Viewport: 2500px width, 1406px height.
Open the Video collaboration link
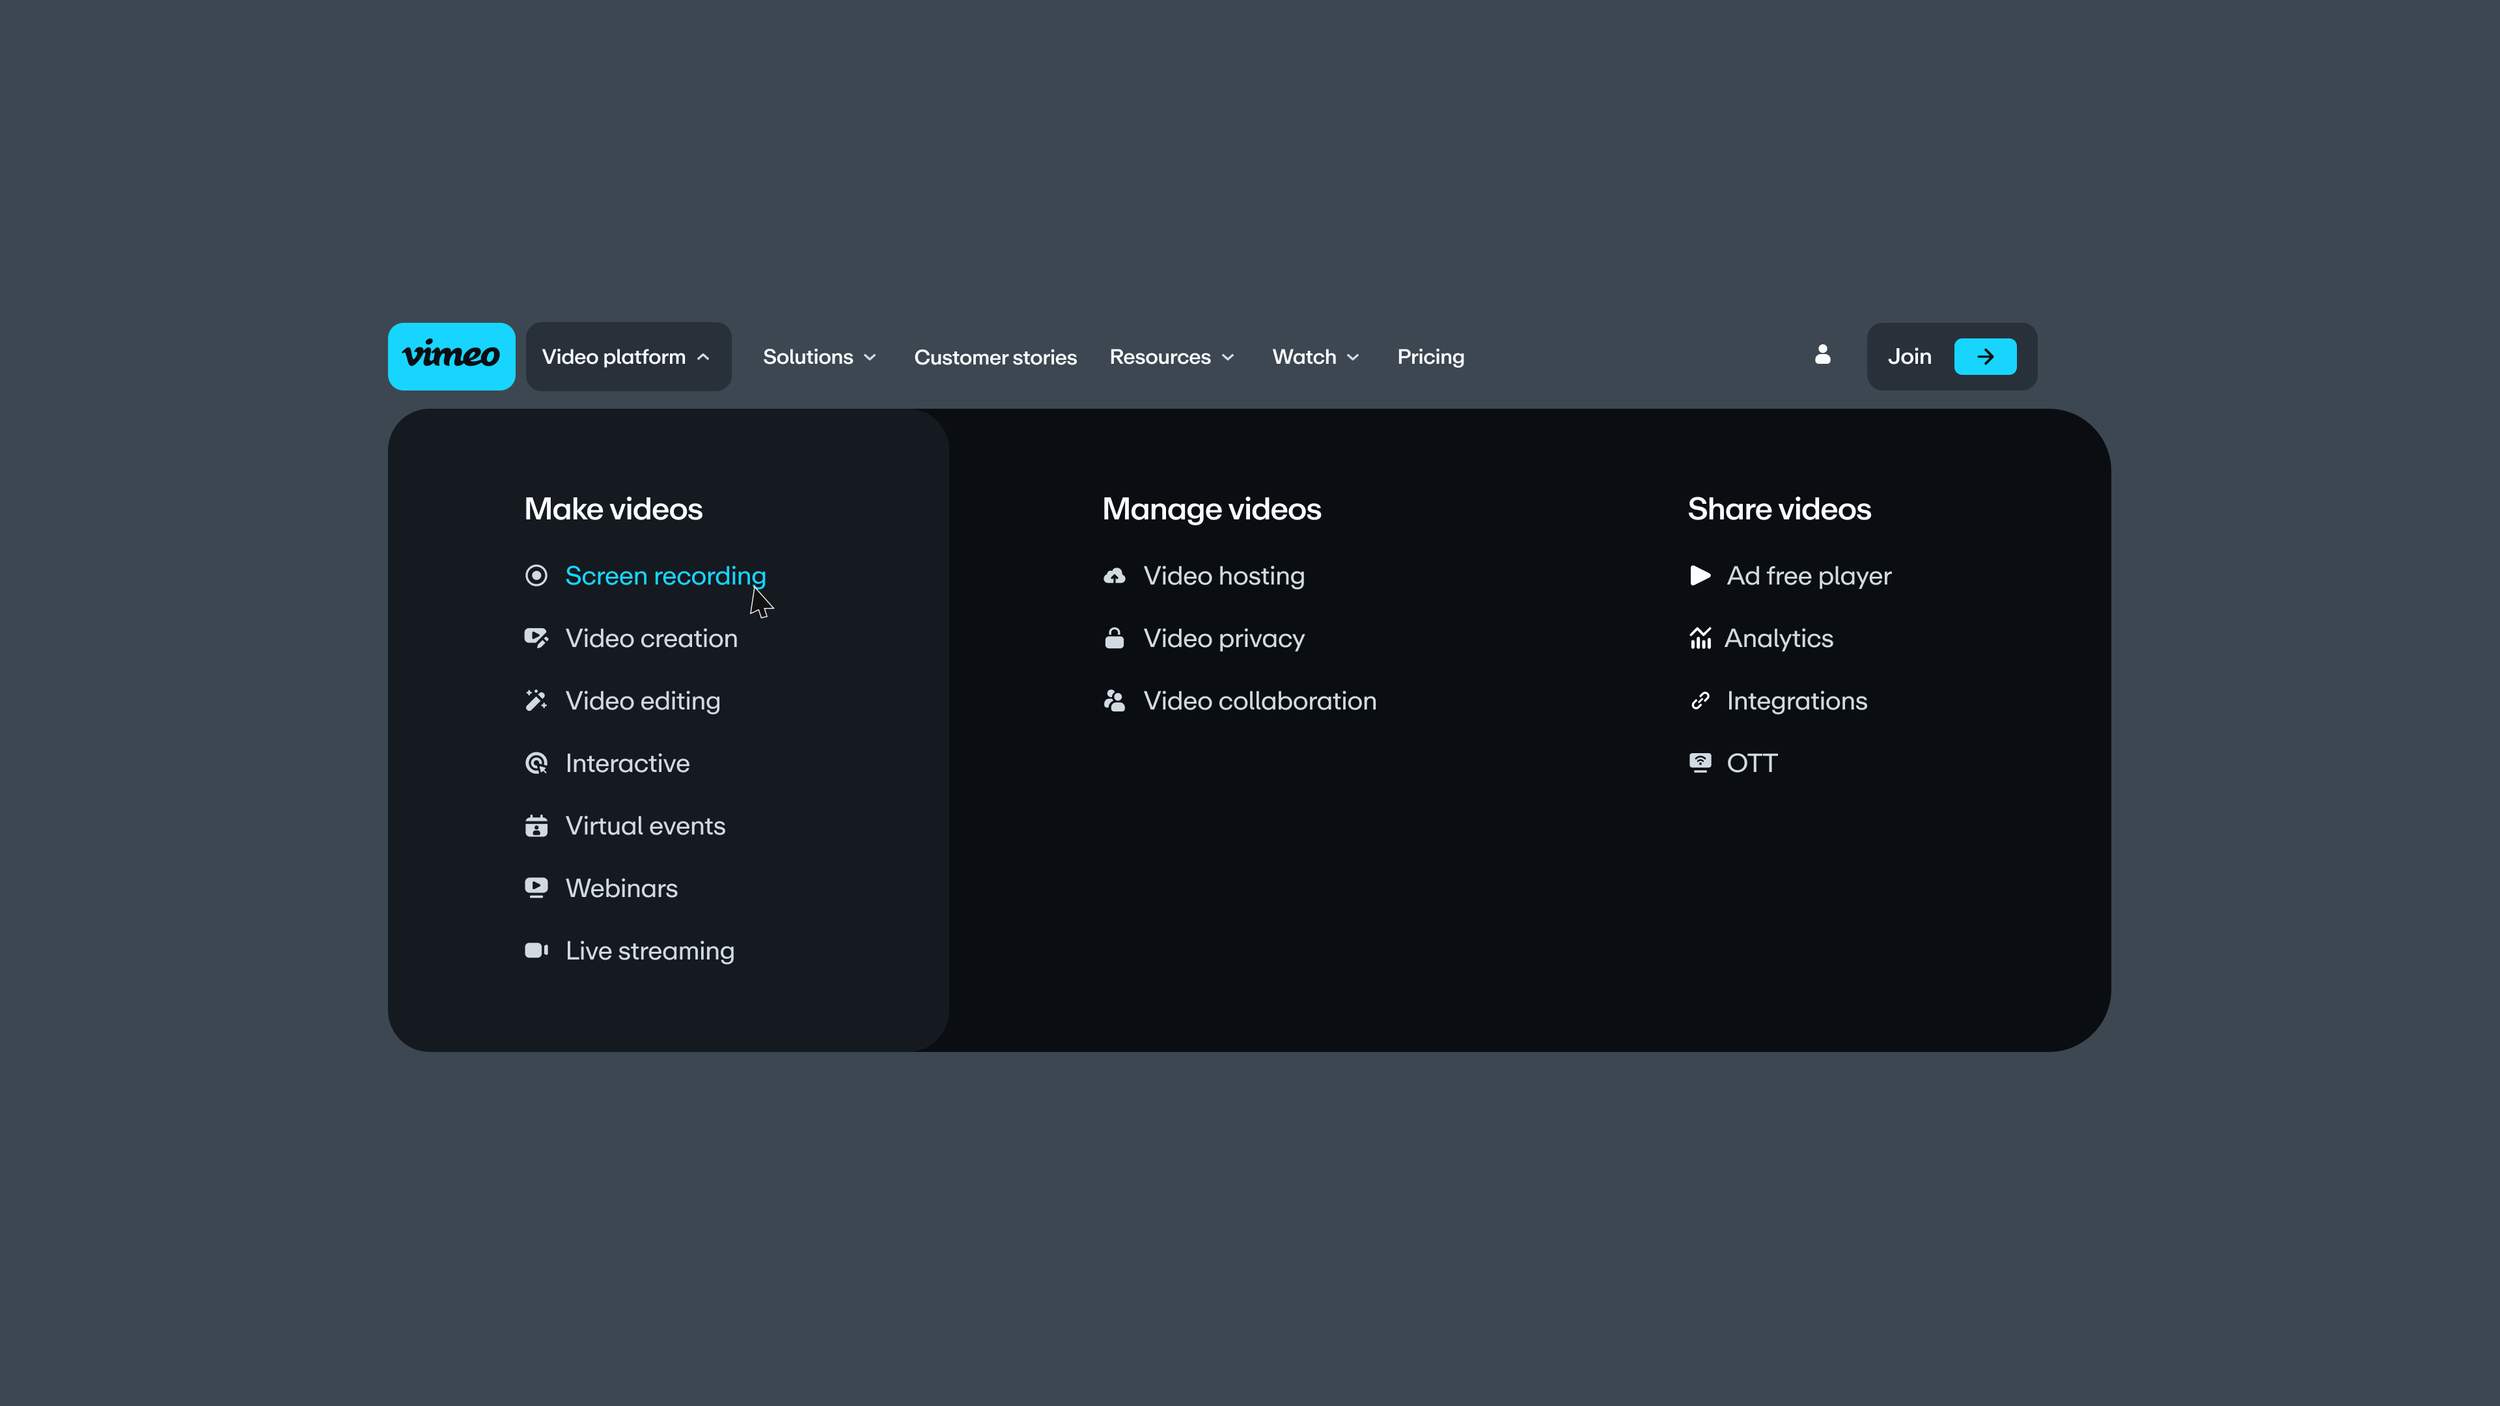[1259, 701]
